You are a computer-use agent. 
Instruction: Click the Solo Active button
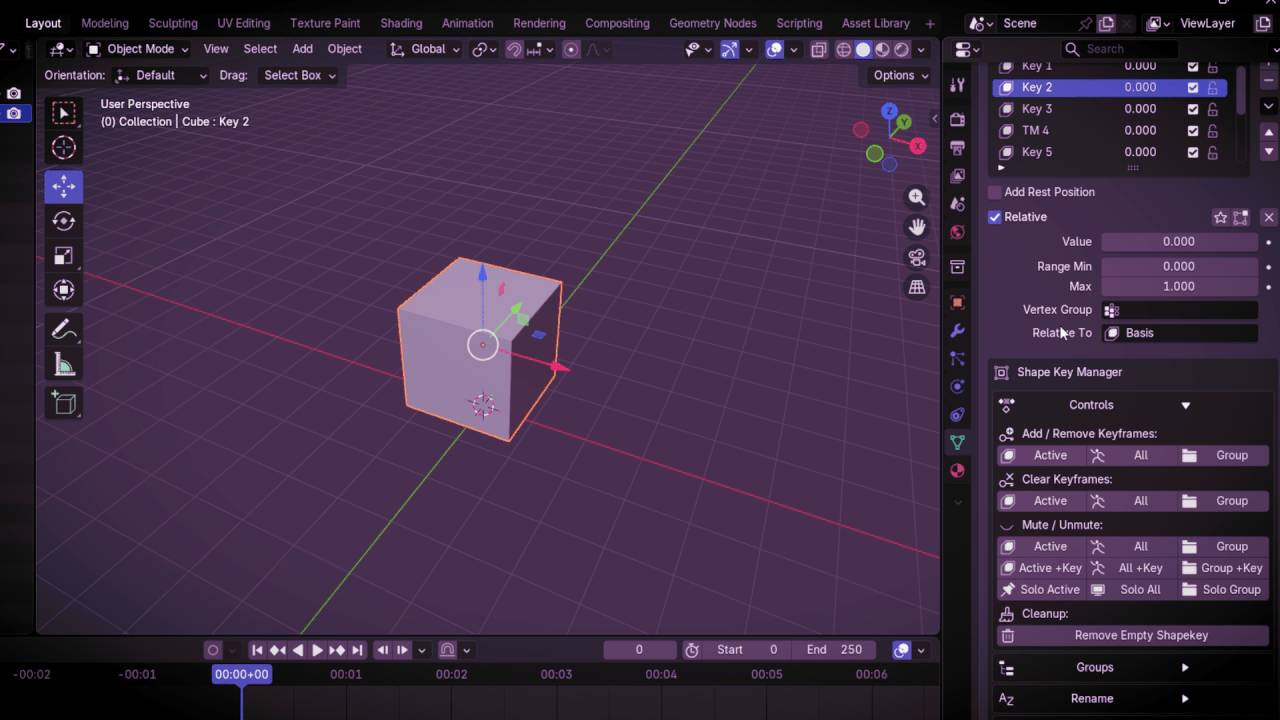coord(1041,590)
